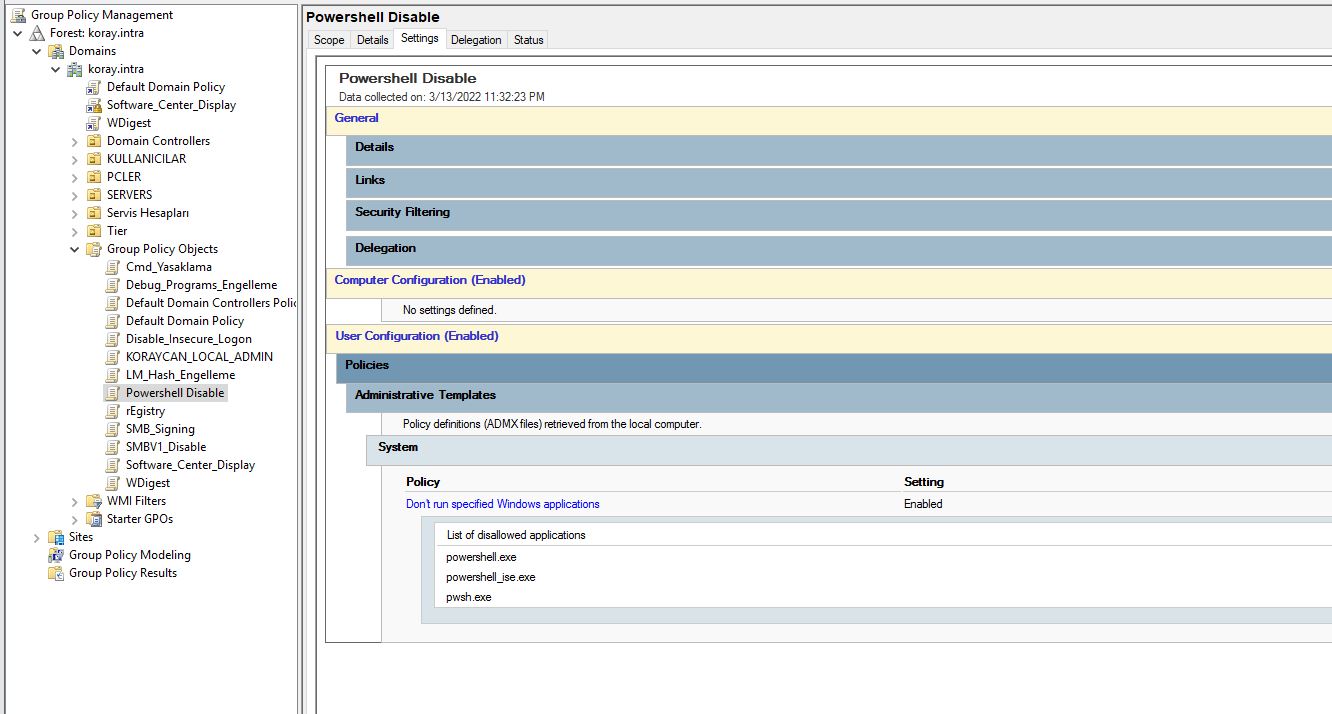Expand the KULLANICILAR organizational unit
The height and width of the screenshot is (714, 1332).
click(75, 159)
